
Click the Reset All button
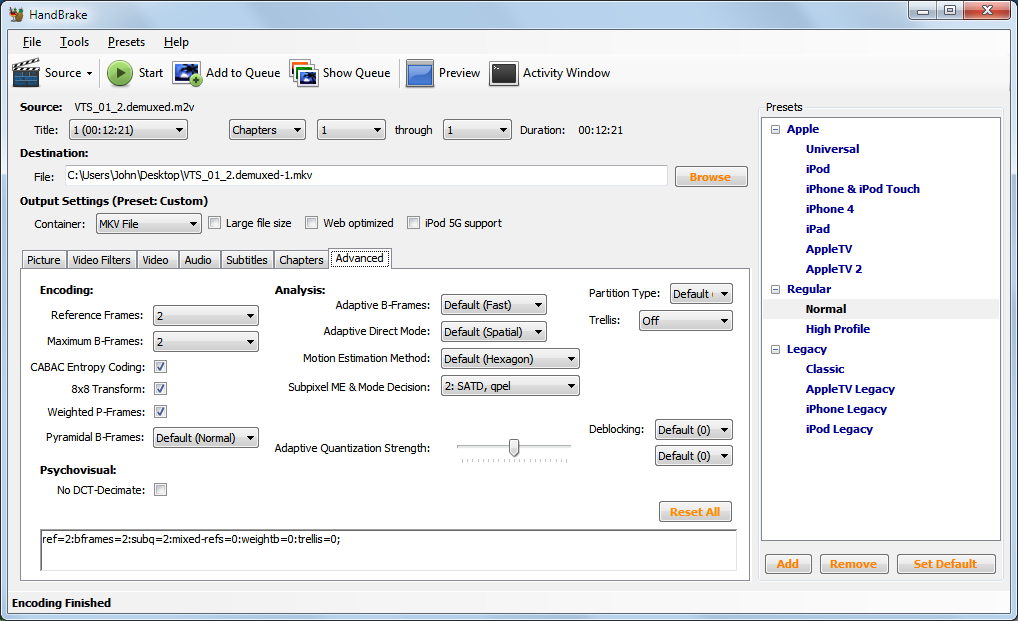pyautogui.click(x=695, y=511)
